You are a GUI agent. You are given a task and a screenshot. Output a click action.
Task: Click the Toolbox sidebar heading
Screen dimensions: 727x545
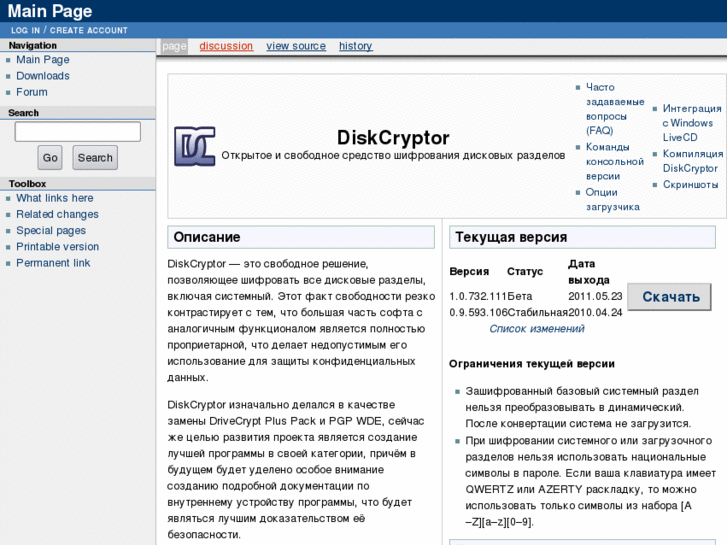27,184
